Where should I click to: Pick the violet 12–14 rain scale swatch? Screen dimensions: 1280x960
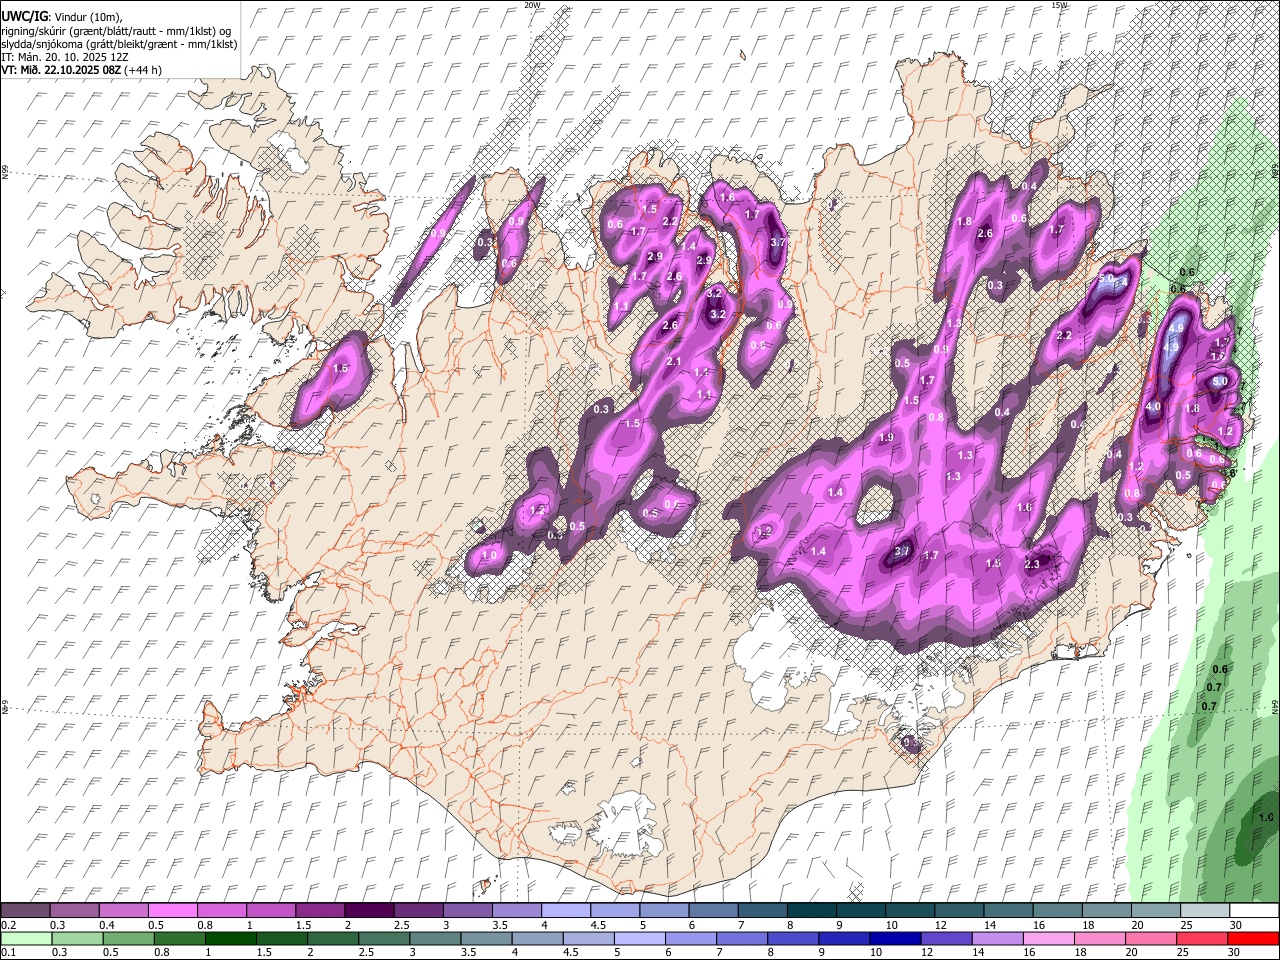946,938
